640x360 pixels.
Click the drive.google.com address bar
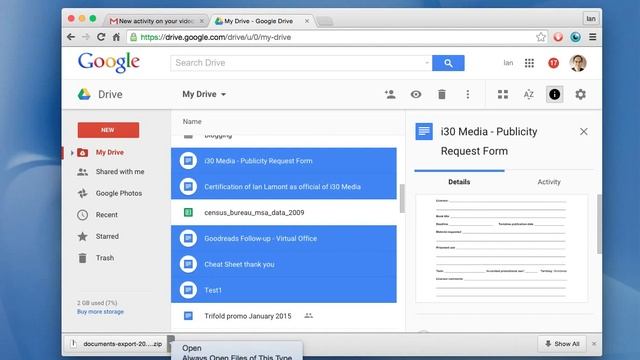click(336, 37)
